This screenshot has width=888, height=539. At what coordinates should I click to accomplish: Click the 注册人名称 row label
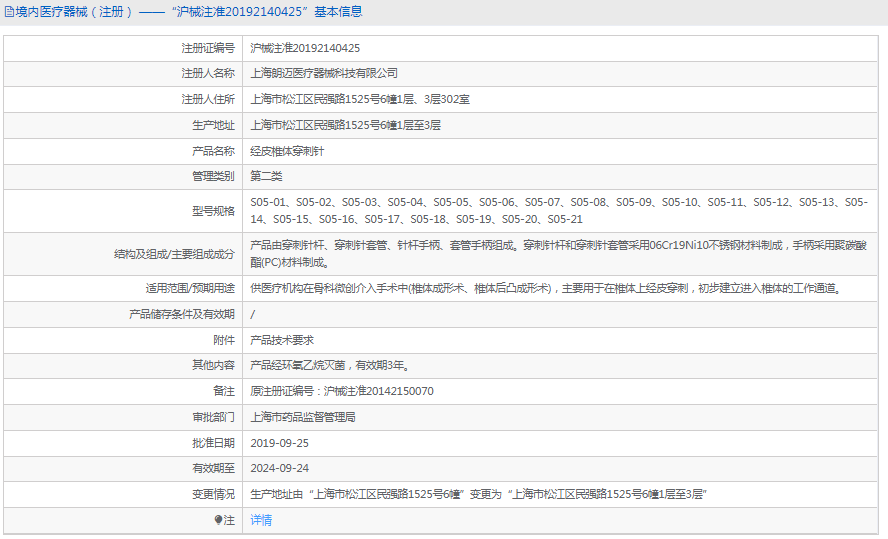(x=208, y=73)
